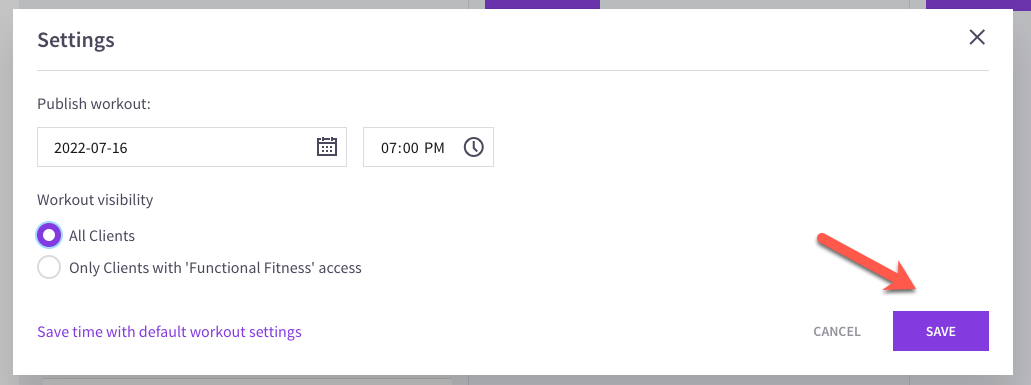Click the 'Publish workout:' label

point(94,104)
